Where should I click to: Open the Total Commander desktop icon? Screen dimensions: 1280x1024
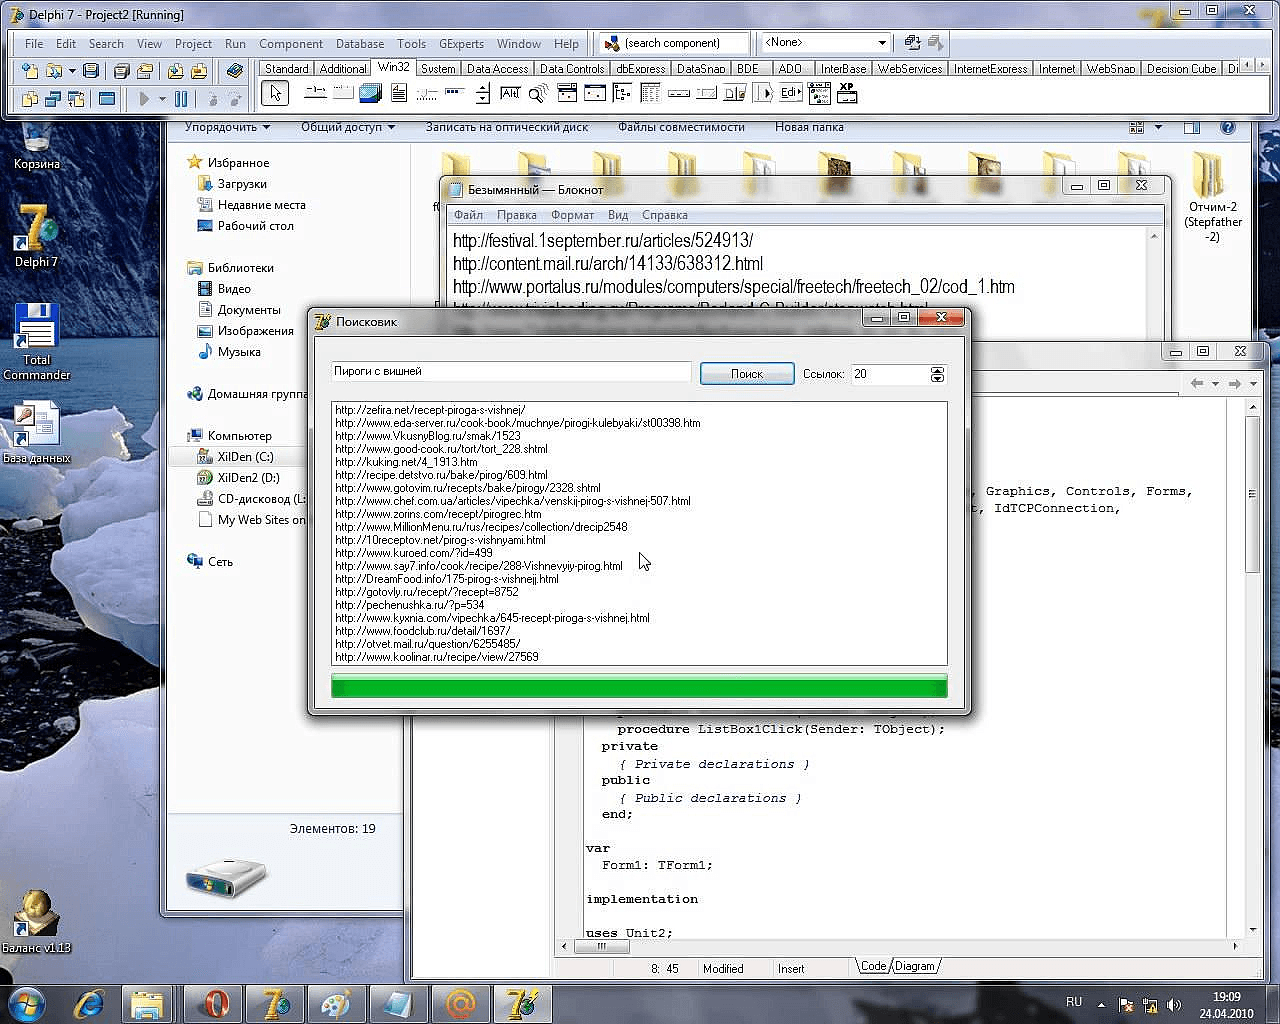[36, 341]
